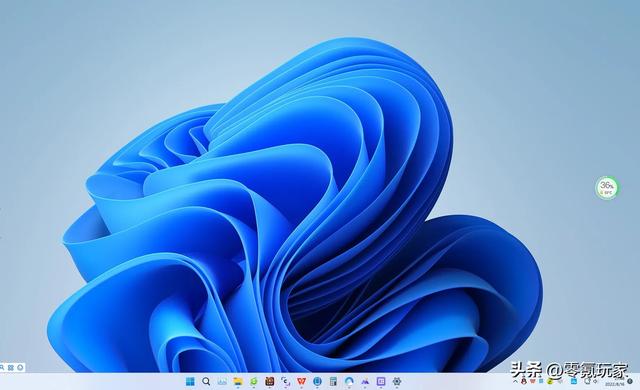
Task: Click the red WPS tray icon
Action: (x=533, y=381)
